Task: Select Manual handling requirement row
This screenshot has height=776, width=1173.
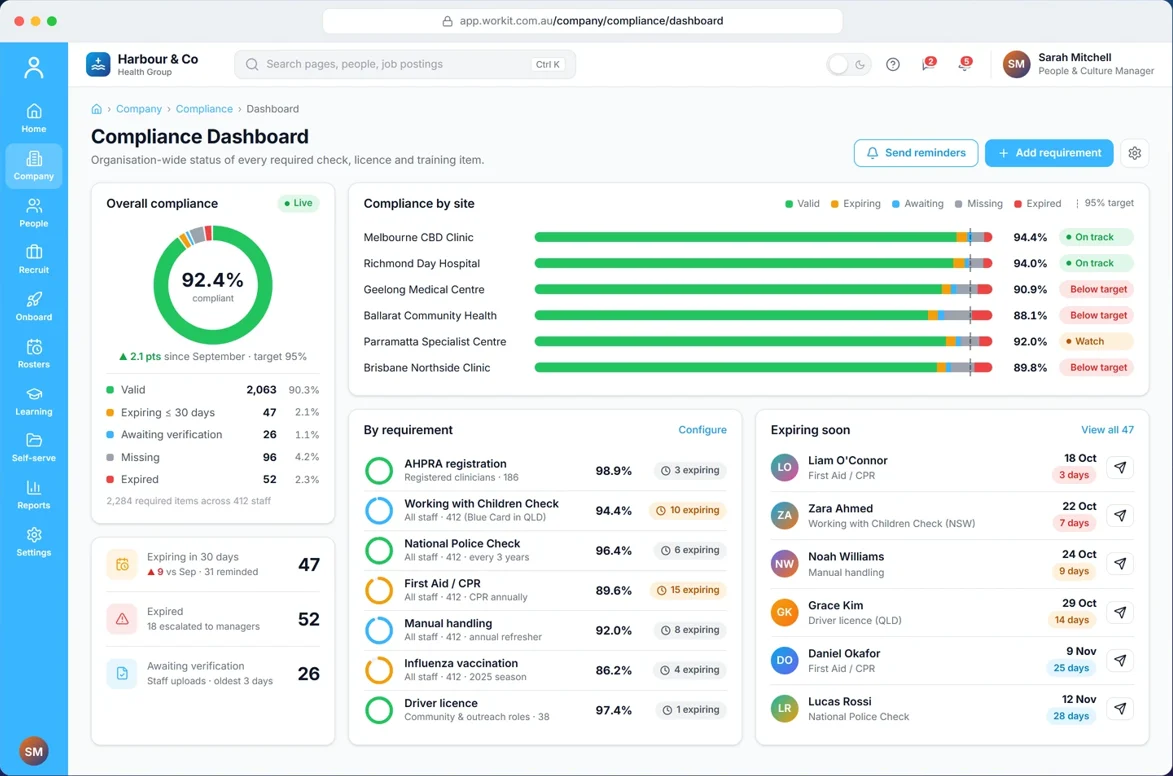Action: coord(545,630)
